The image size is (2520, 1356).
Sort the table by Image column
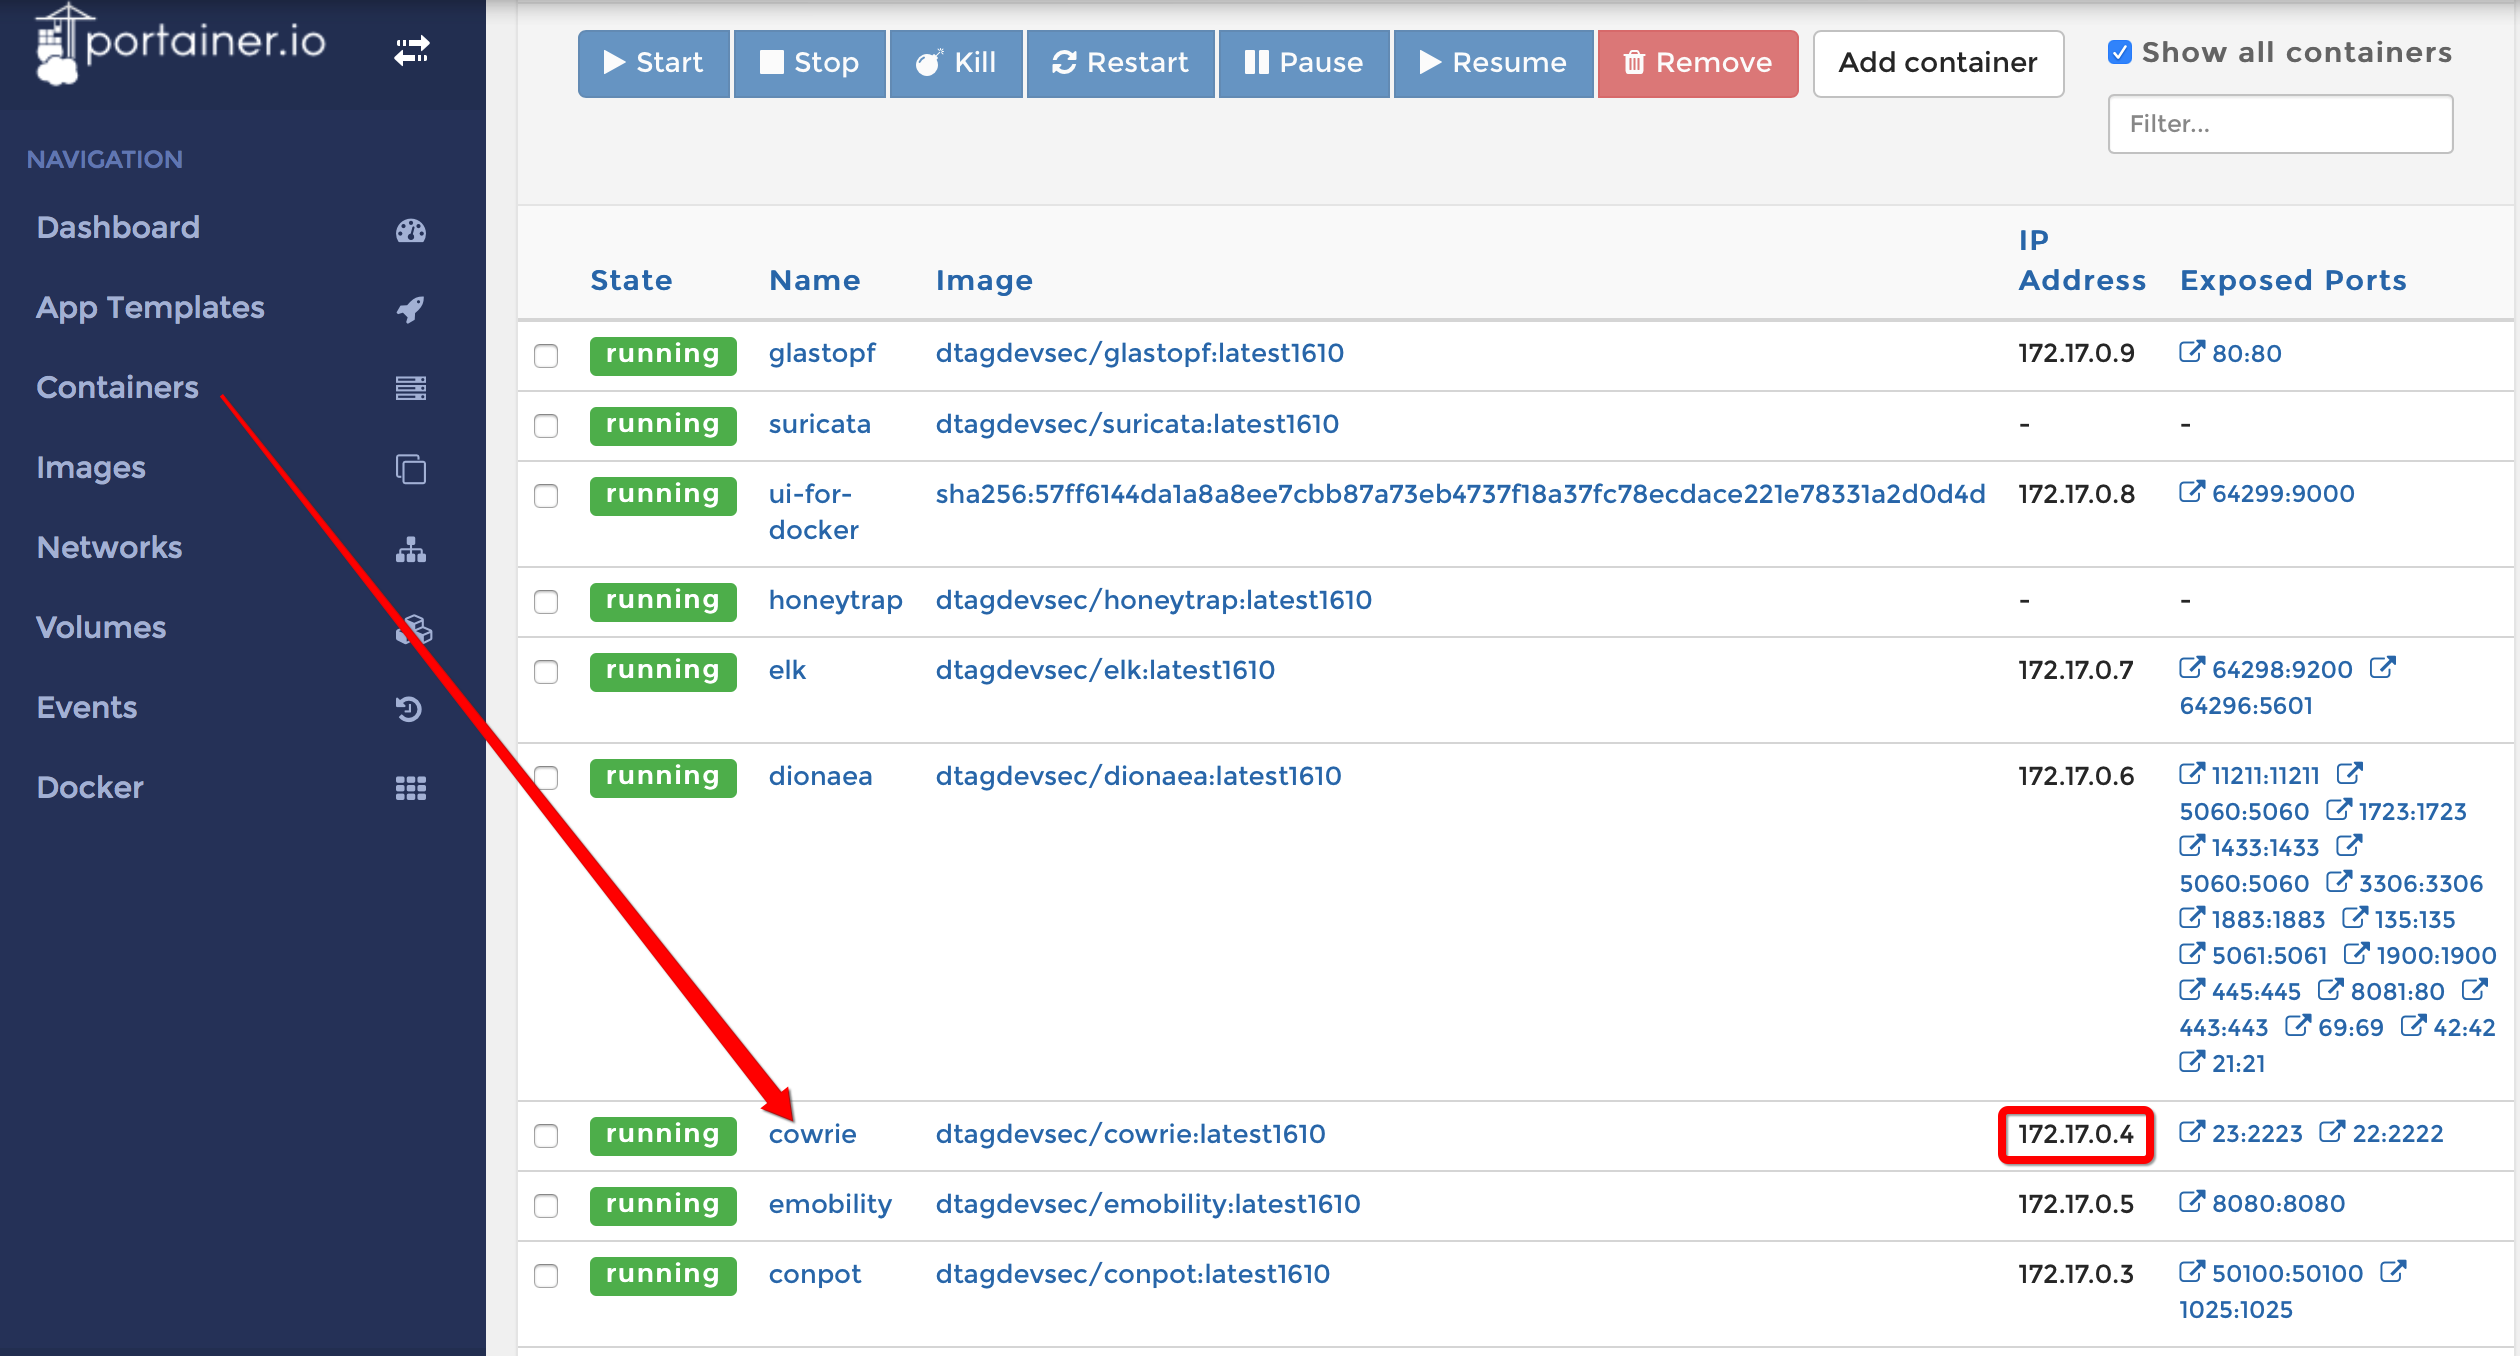pos(984,281)
